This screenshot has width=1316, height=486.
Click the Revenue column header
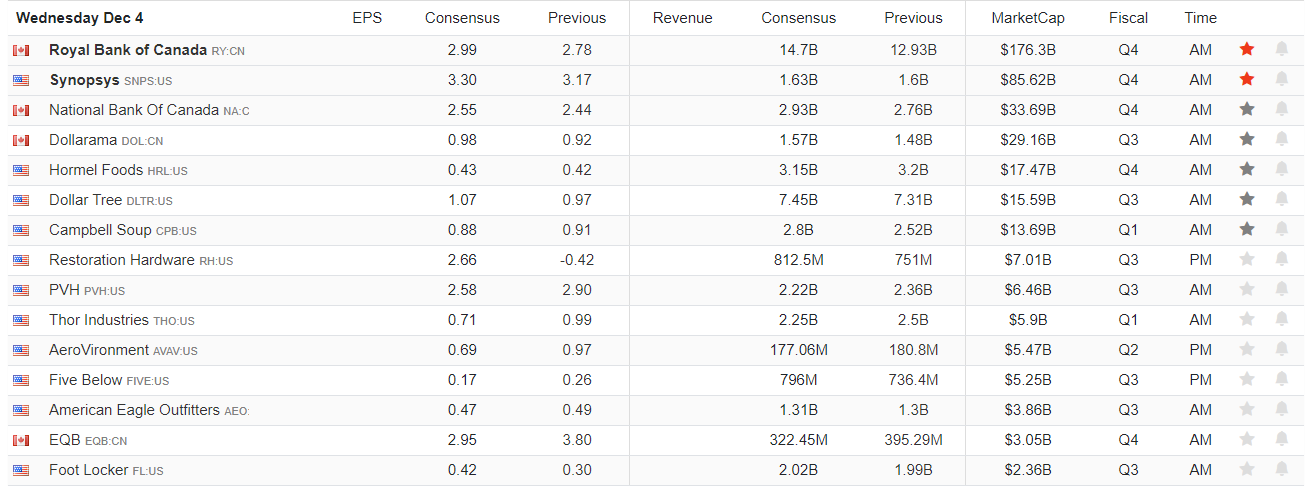(x=682, y=18)
